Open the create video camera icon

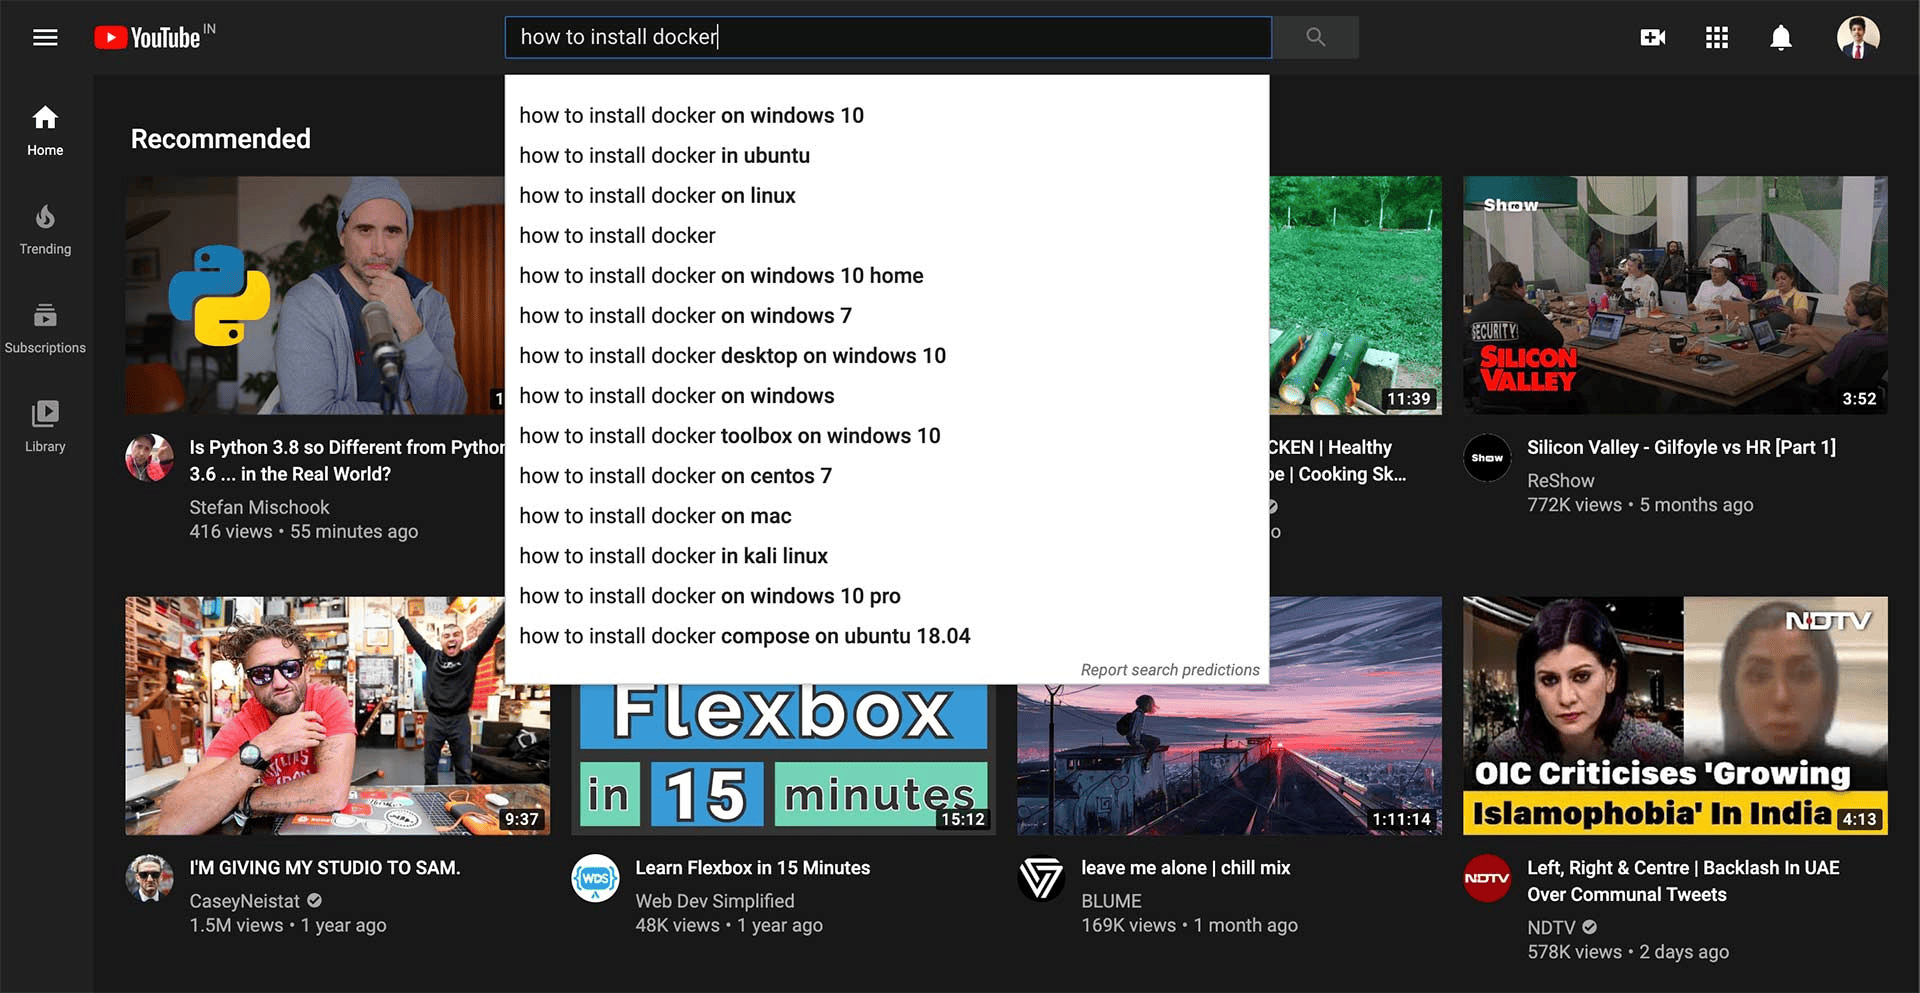(1653, 38)
